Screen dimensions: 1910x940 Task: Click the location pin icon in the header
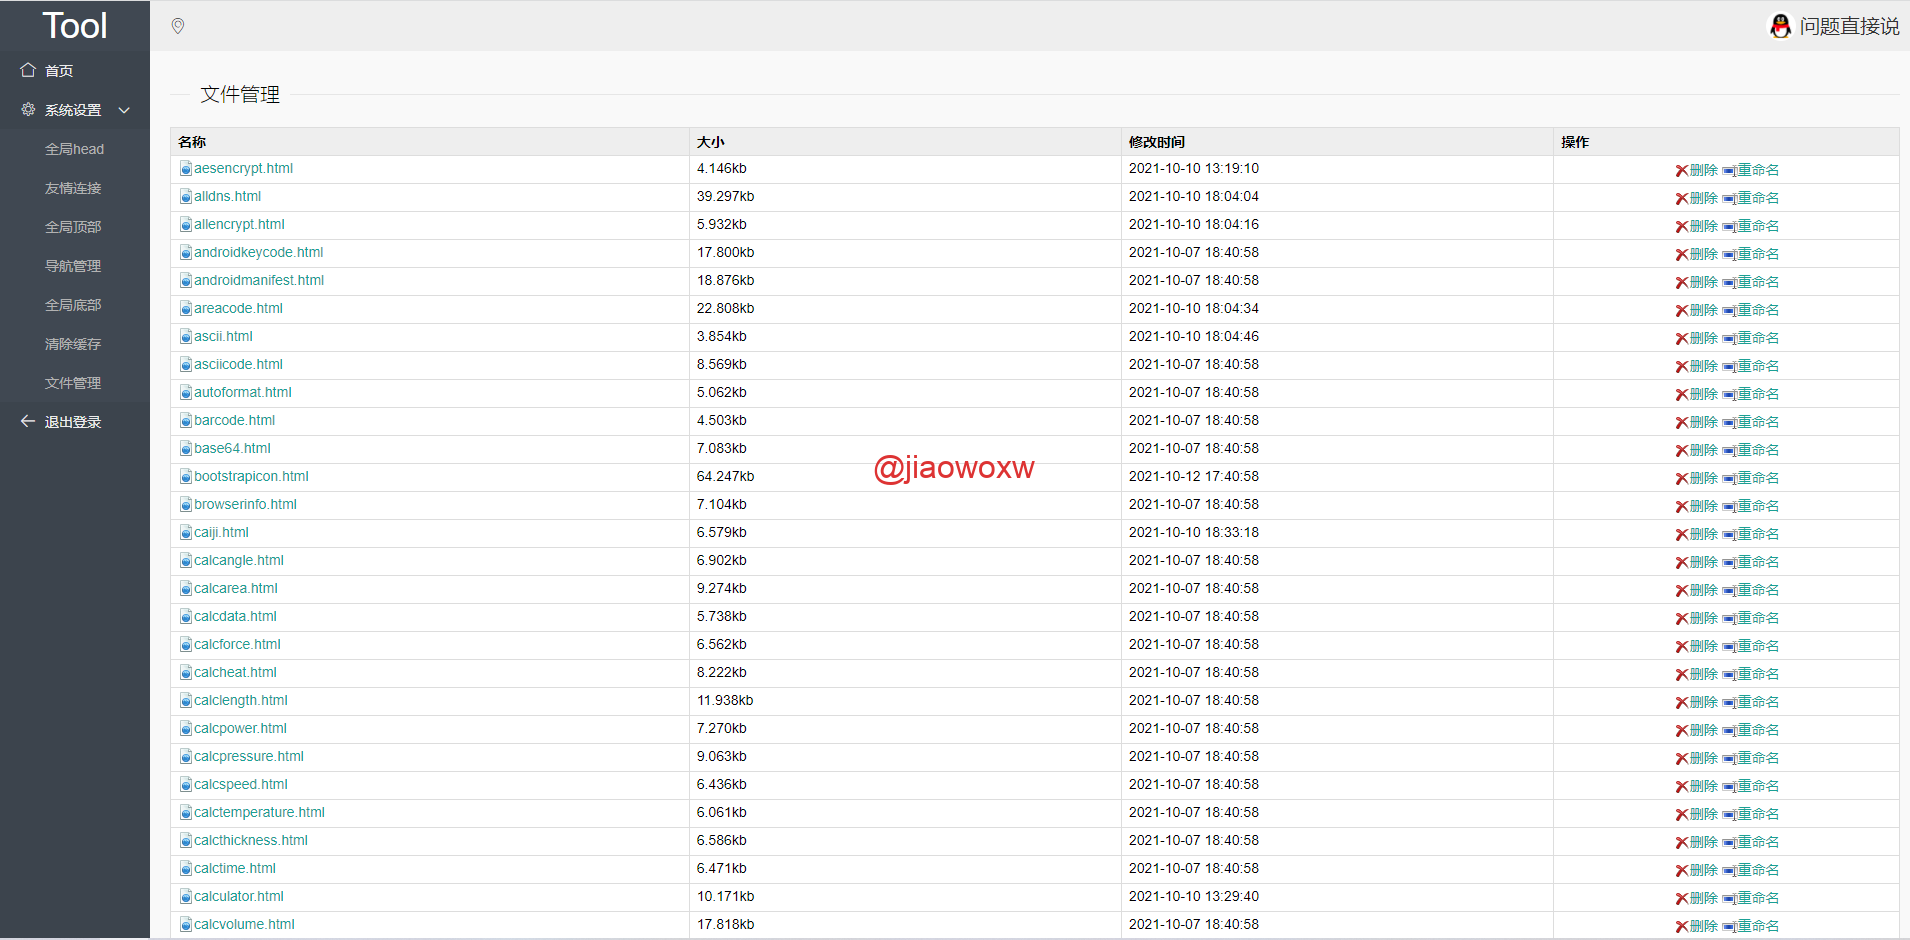pyautogui.click(x=178, y=26)
